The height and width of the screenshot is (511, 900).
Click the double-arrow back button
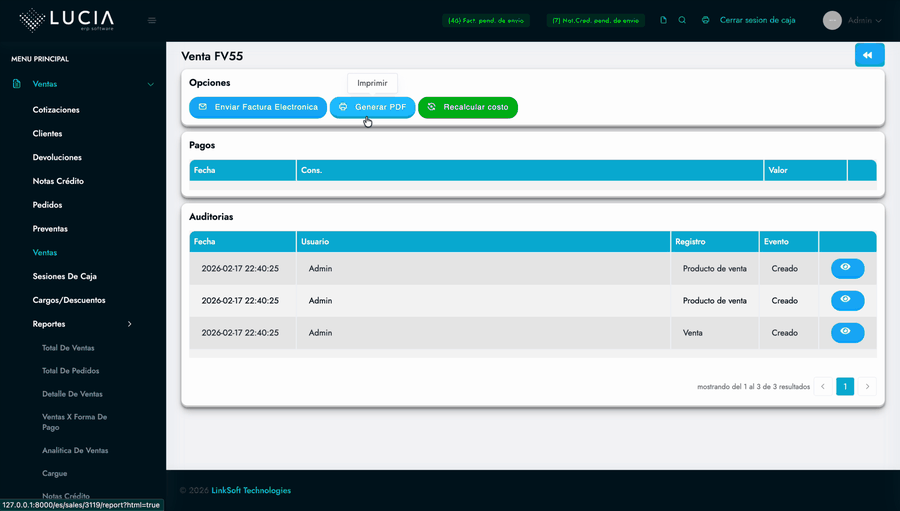pyautogui.click(x=869, y=55)
